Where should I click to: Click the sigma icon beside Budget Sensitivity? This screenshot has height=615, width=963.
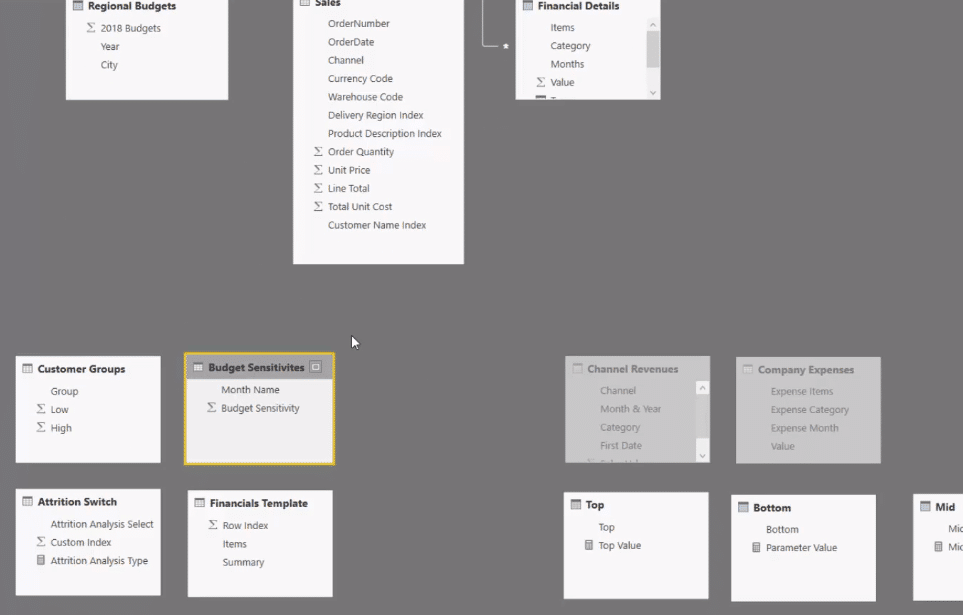click(212, 407)
